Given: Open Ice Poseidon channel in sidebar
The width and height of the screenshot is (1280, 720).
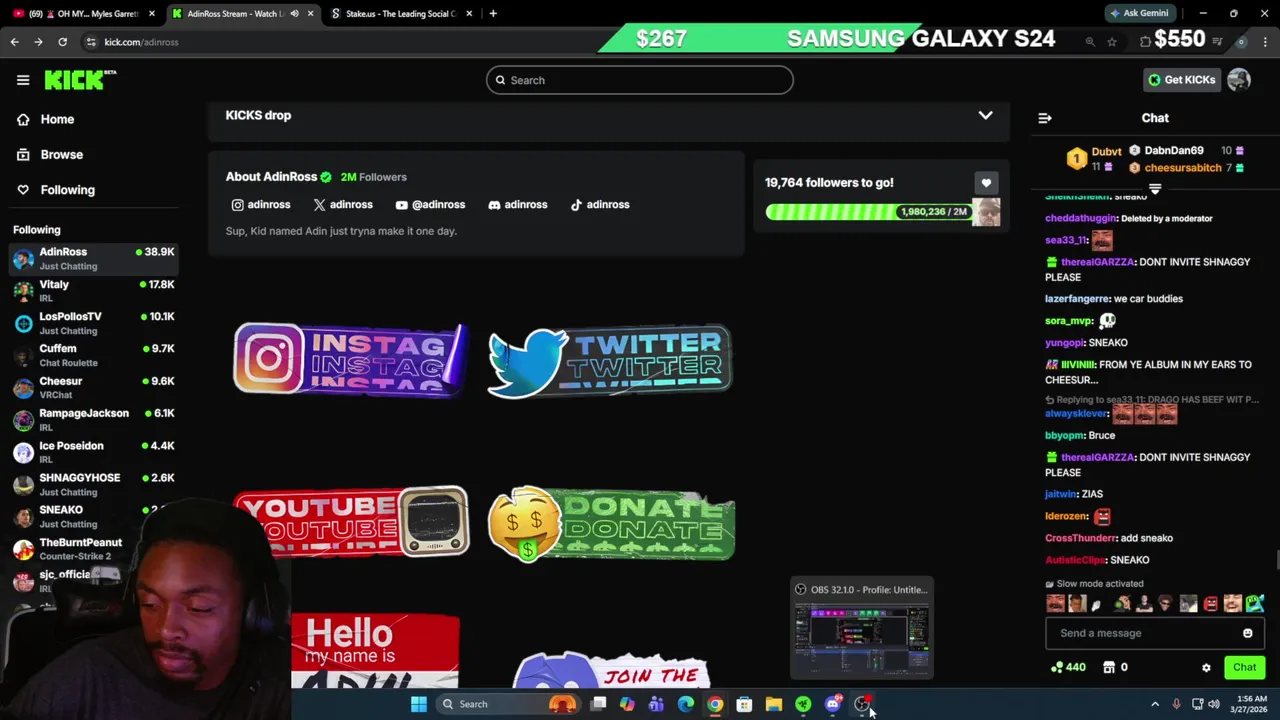Looking at the screenshot, I should 94,452.
